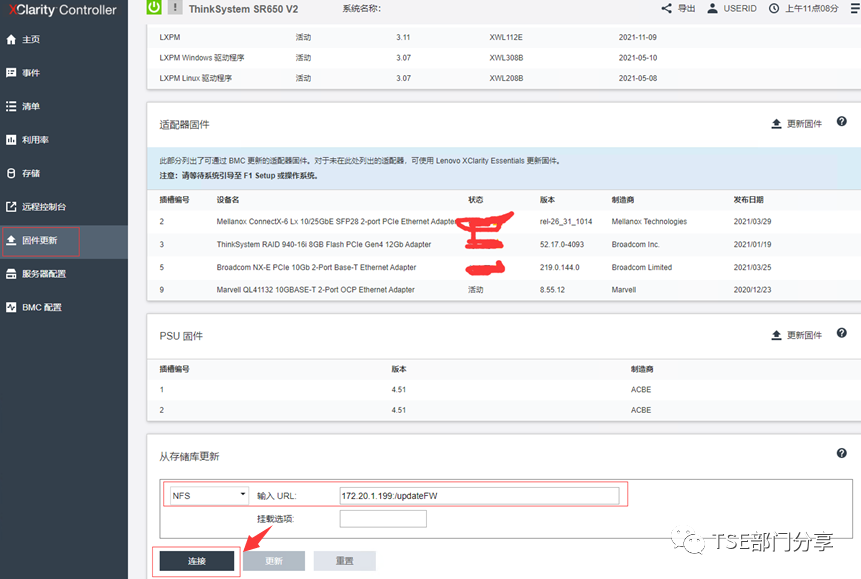Open the 存储 storage page

(x=31, y=174)
